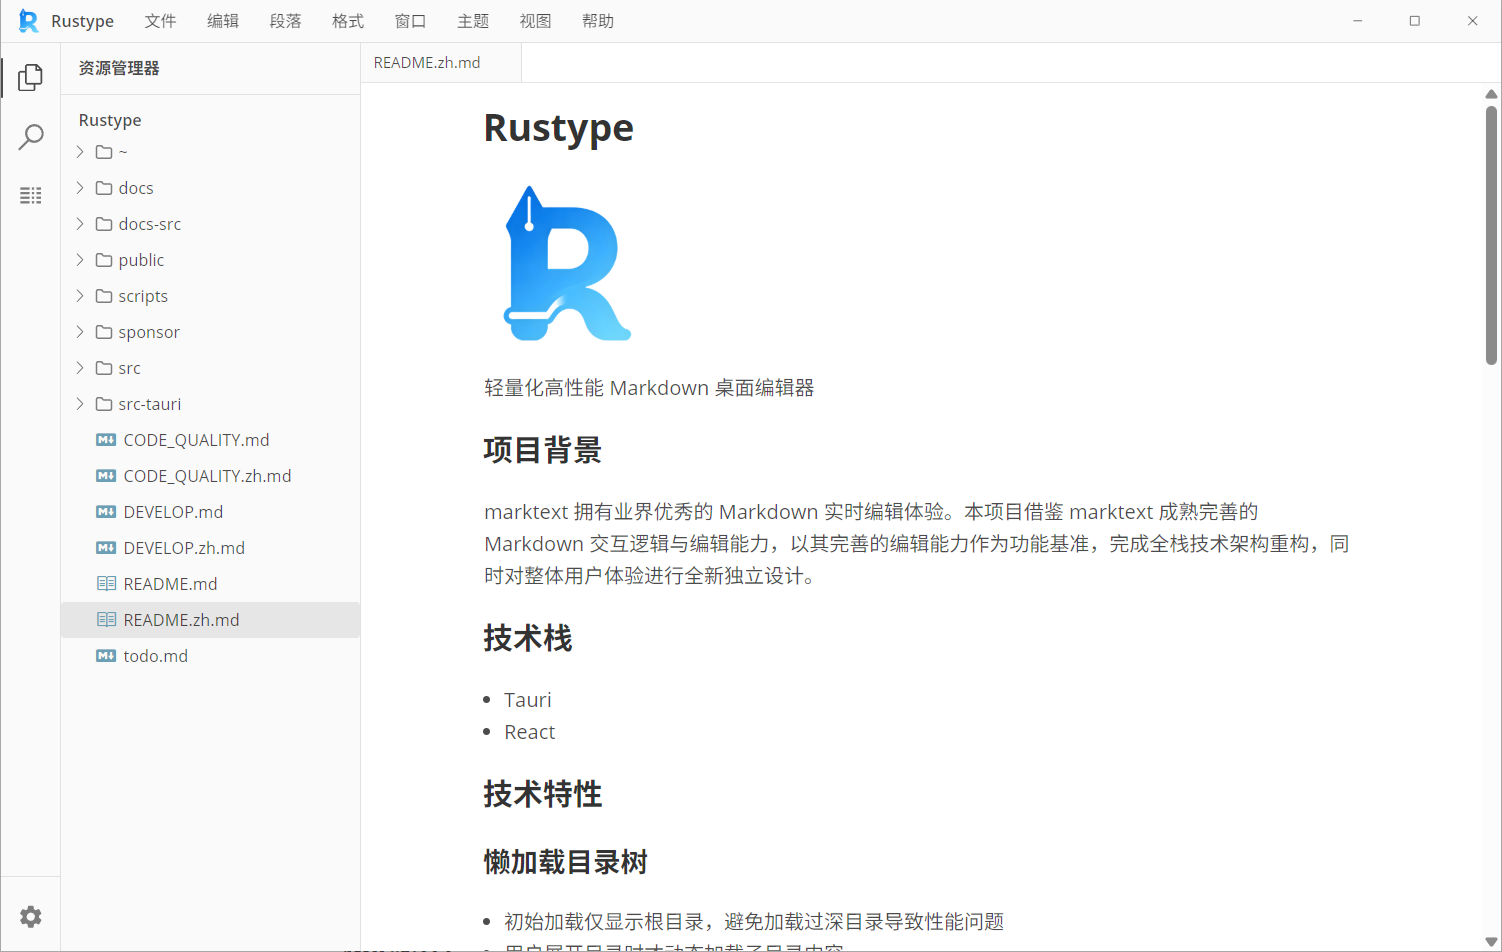Open the Explorer files sidebar icon
This screenshot has width=1502, height=952.
pos(31,77)
